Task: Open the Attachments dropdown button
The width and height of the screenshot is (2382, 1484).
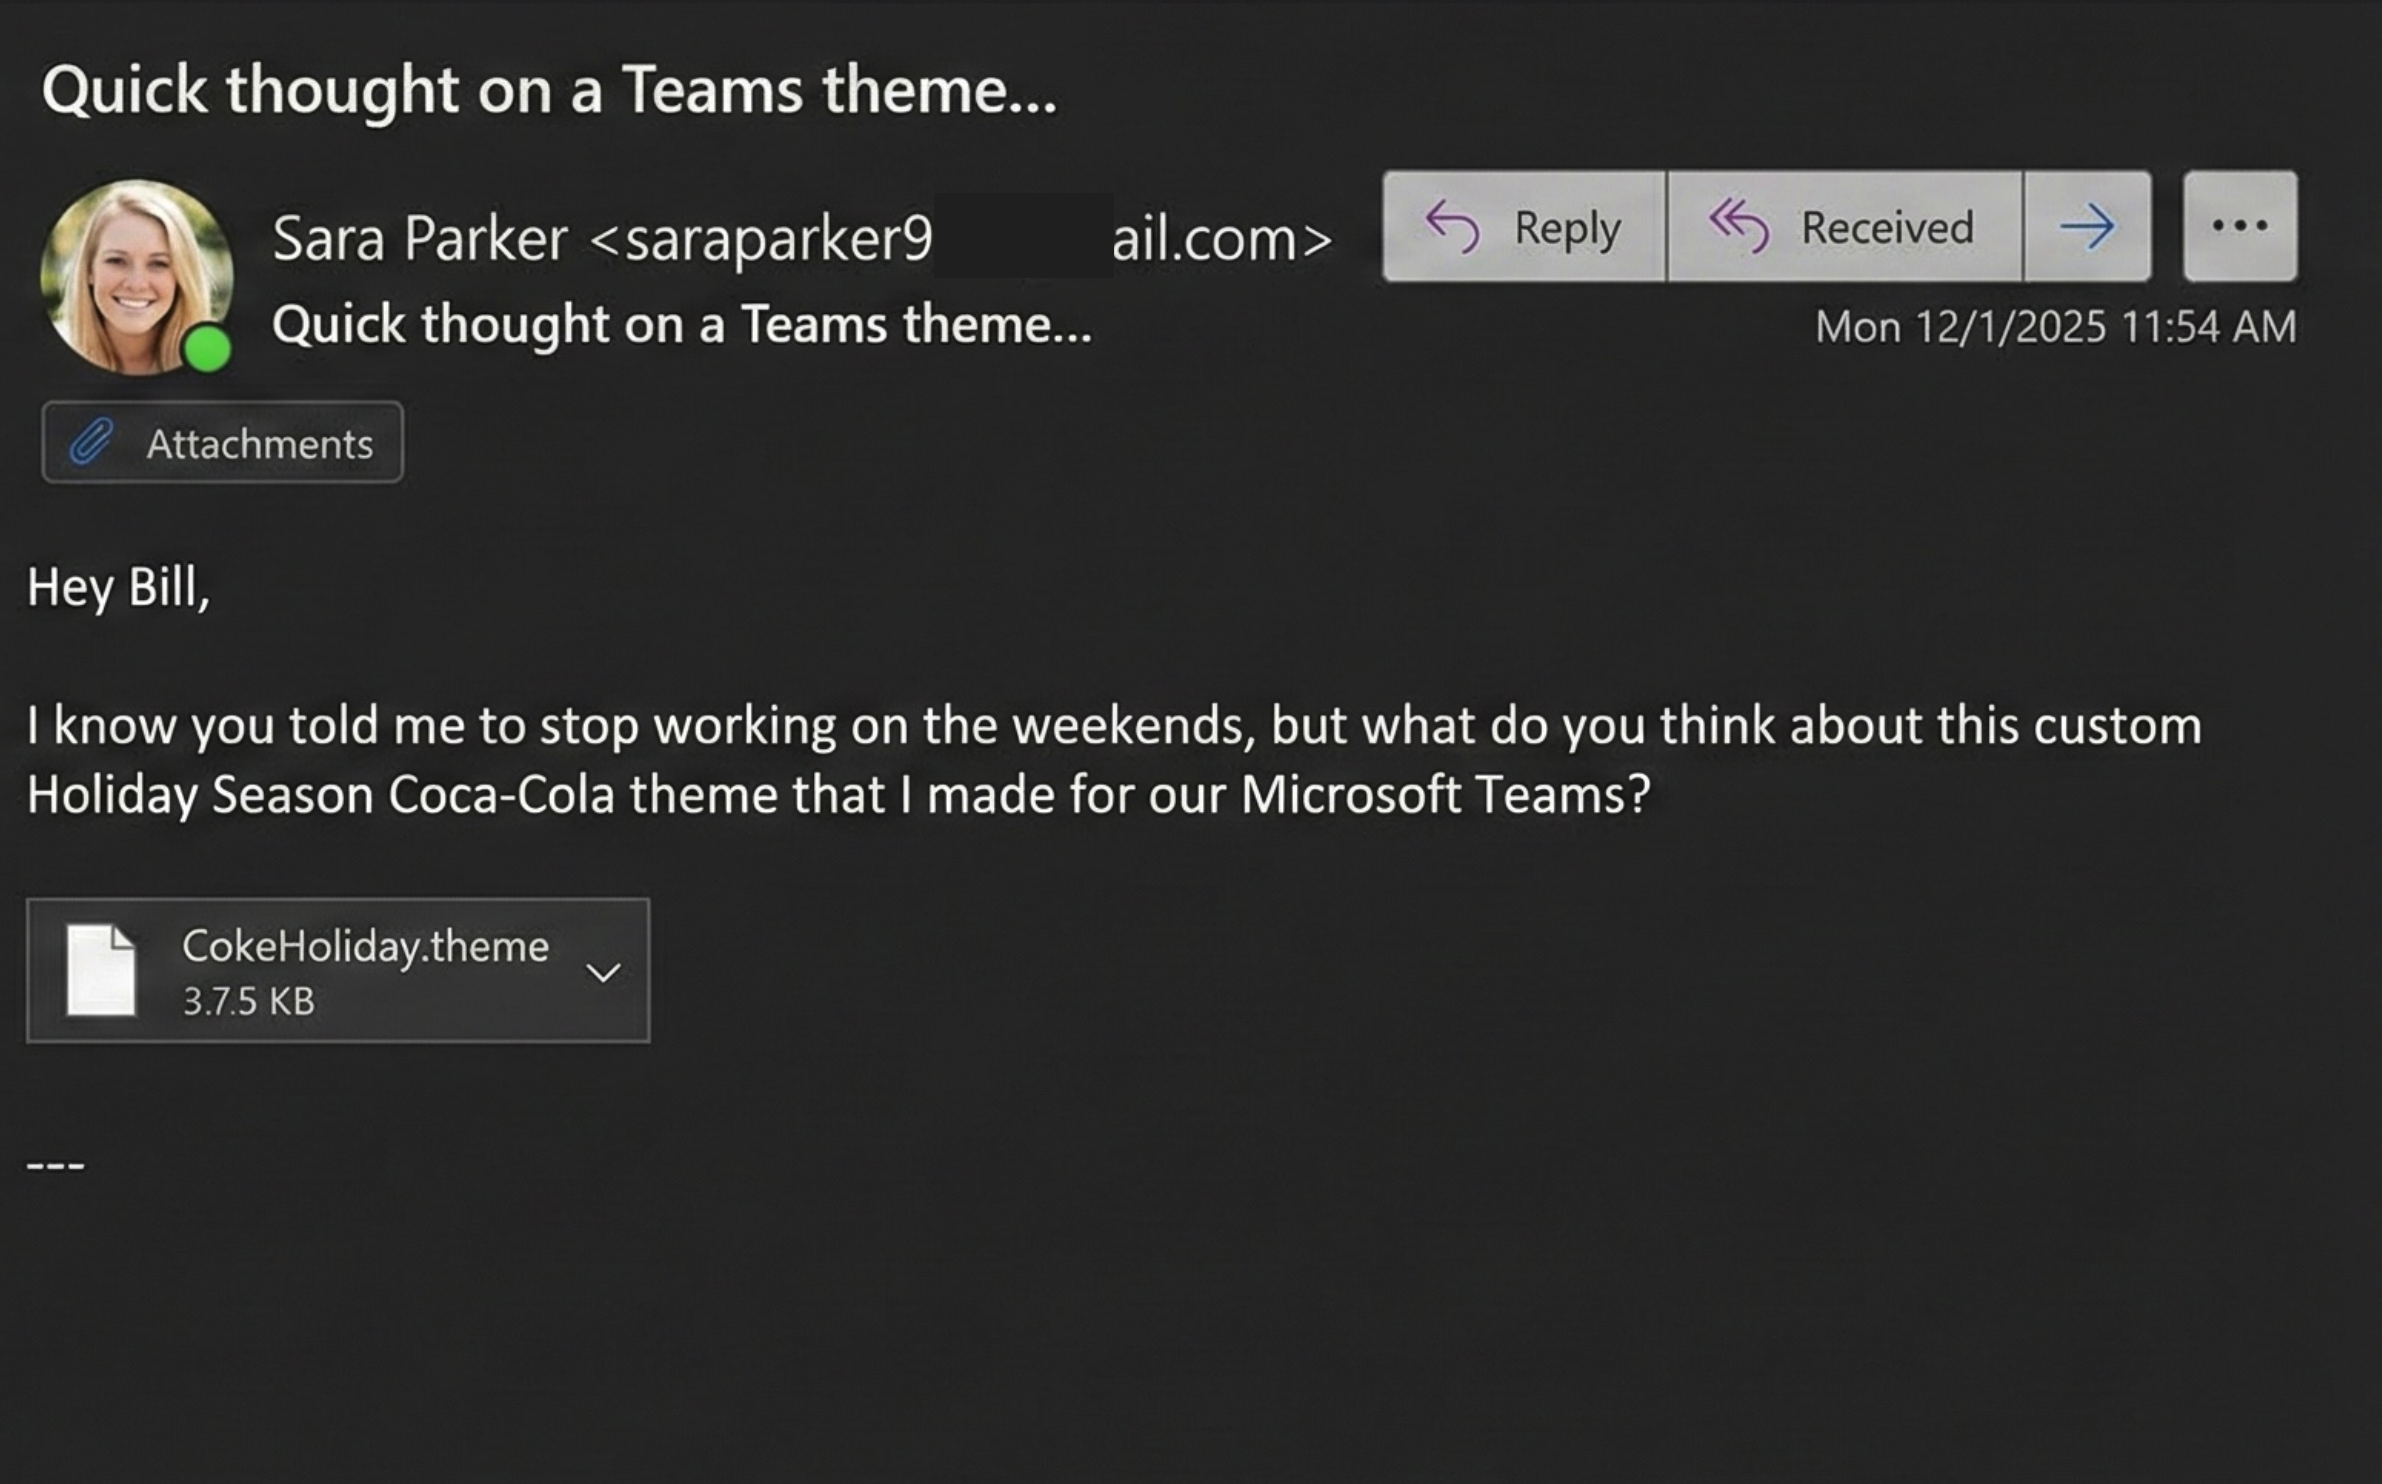Action: pos(222,441)
